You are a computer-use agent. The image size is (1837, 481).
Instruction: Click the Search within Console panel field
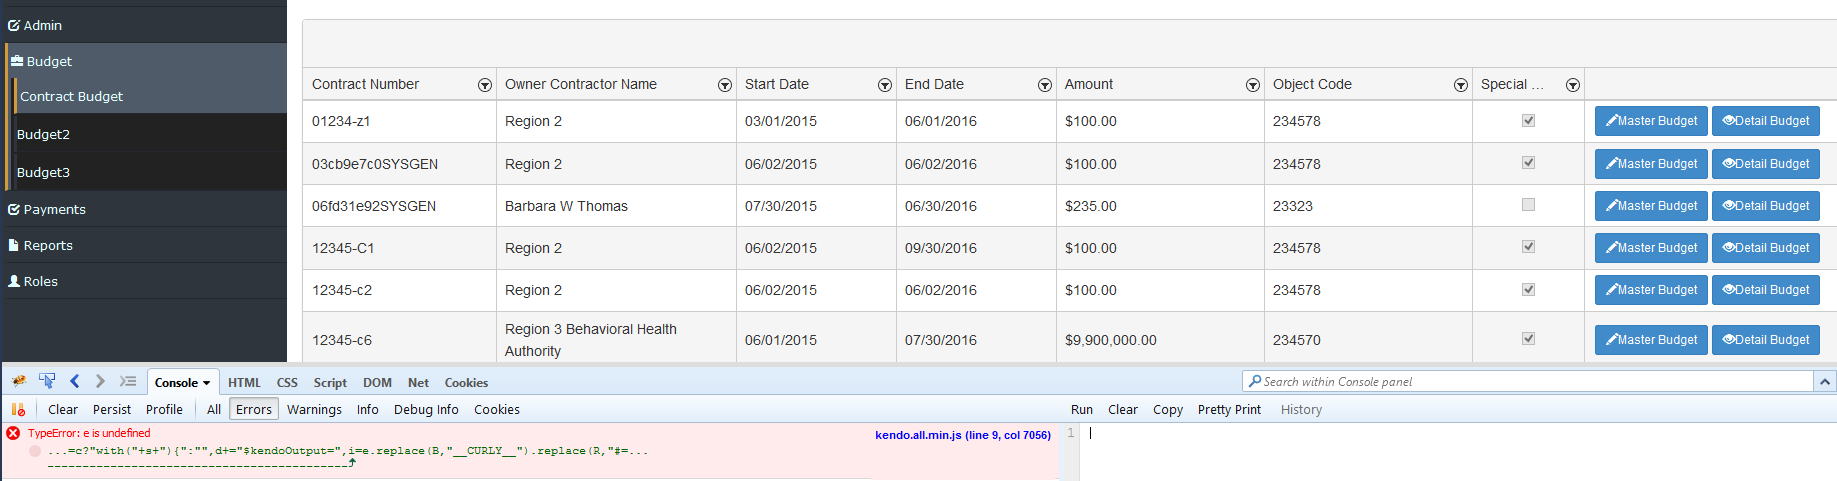click(x=1530, y=382)
